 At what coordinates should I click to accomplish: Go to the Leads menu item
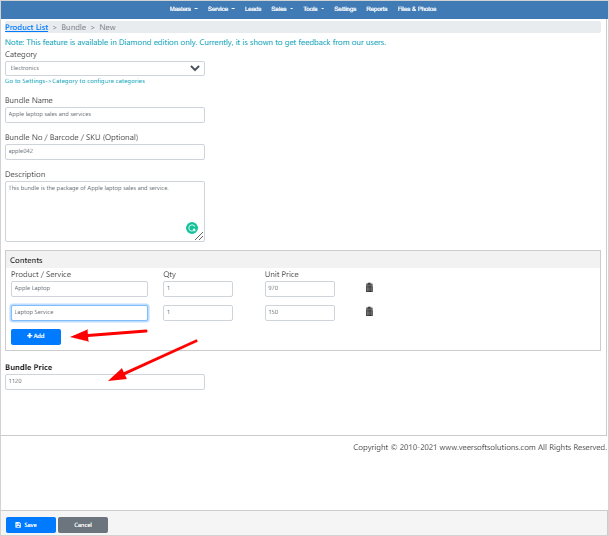coord(253,9)
